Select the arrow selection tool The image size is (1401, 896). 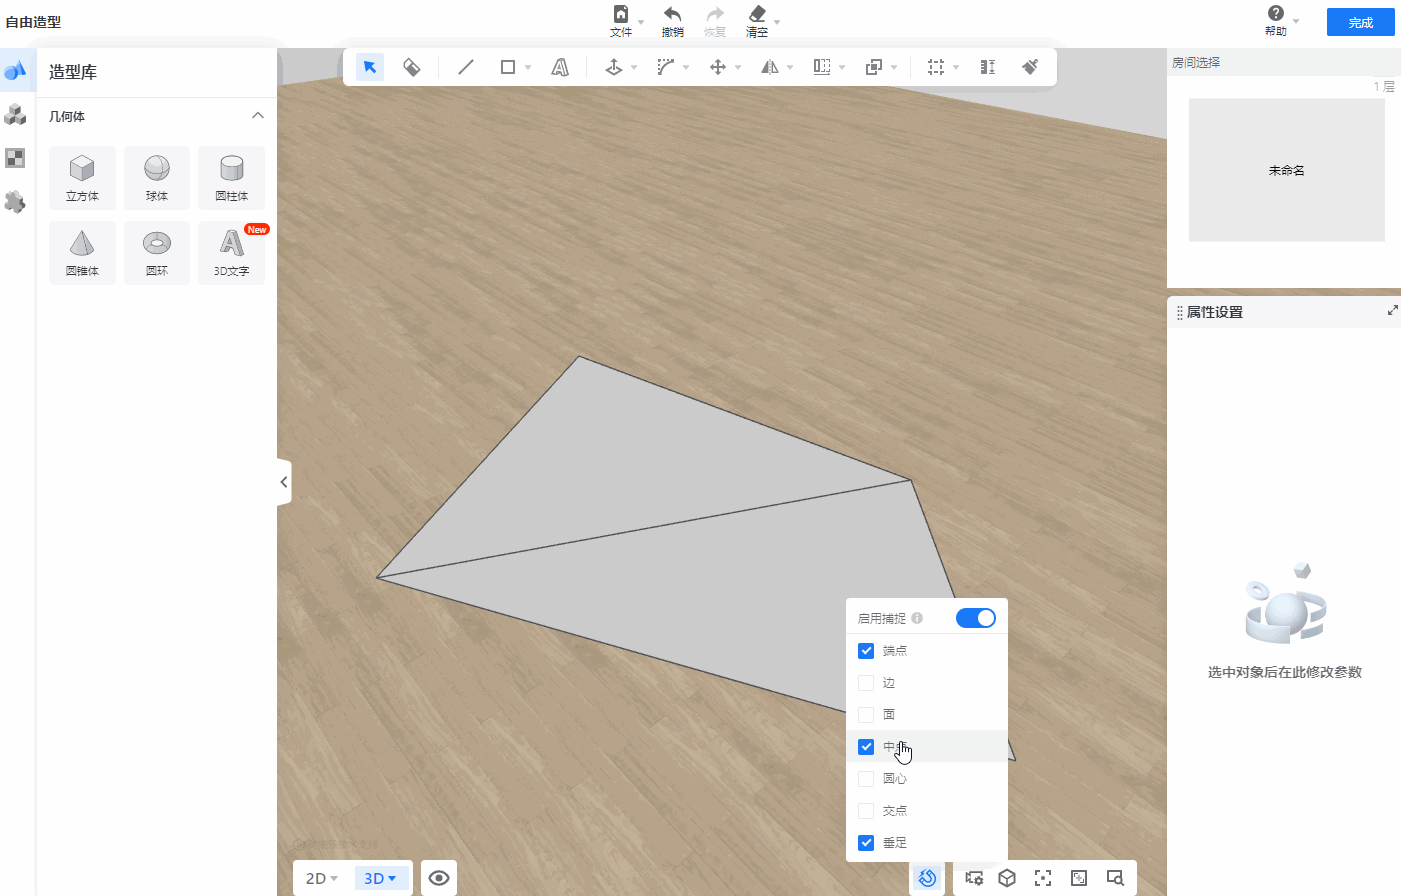click(370, 67)
